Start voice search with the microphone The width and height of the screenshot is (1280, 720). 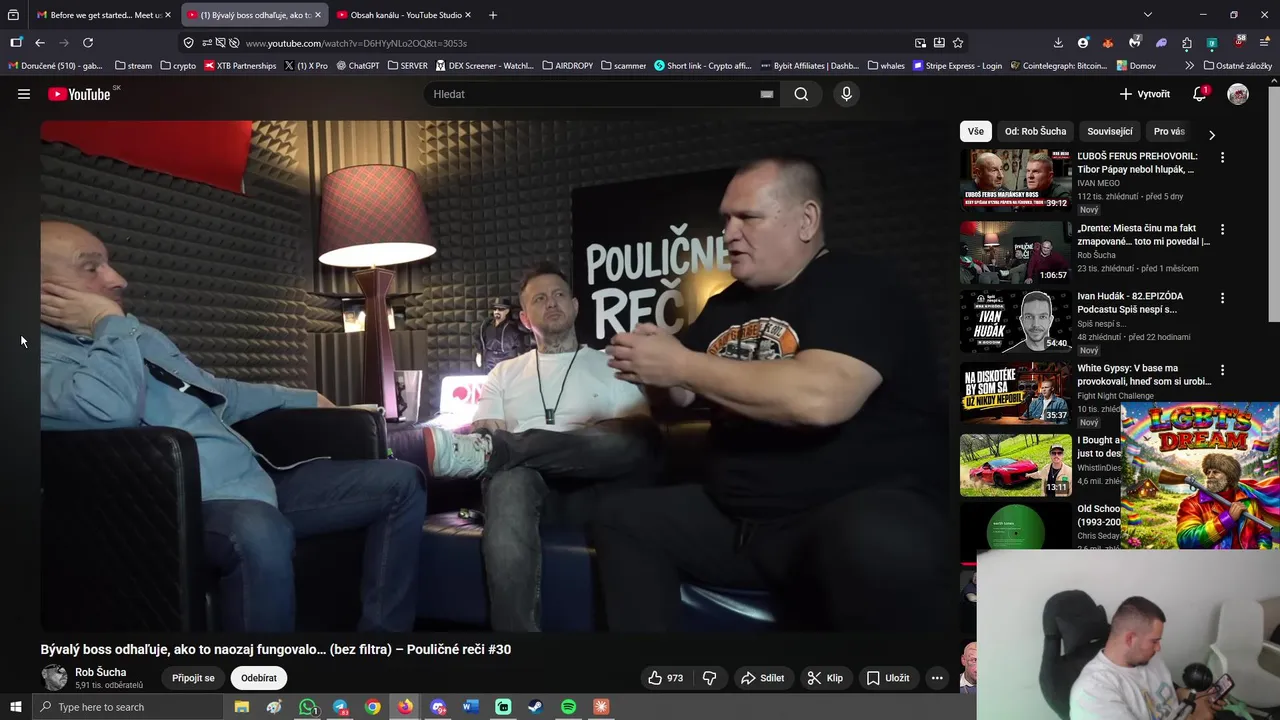pyautogui.click(x=846, y=94)
